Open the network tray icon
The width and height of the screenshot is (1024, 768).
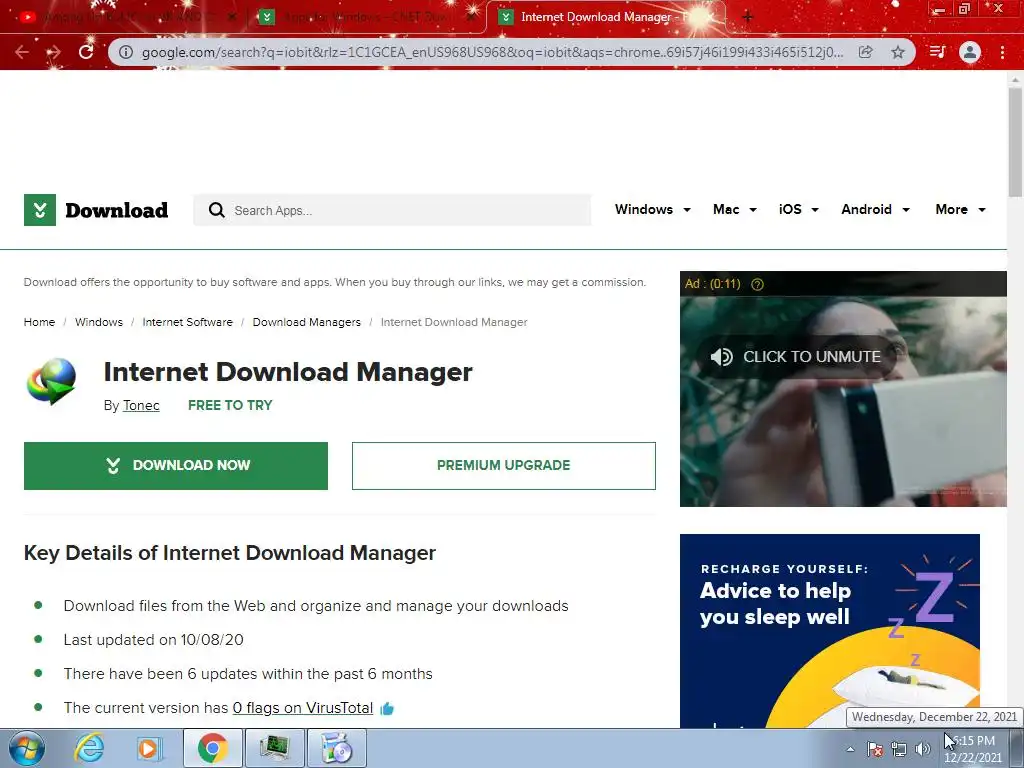(x=899, y=749)
